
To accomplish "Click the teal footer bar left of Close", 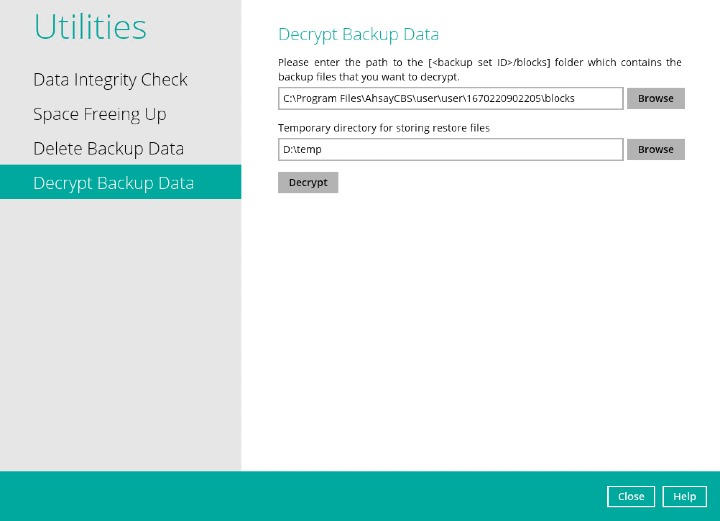I will coord(300,496).
